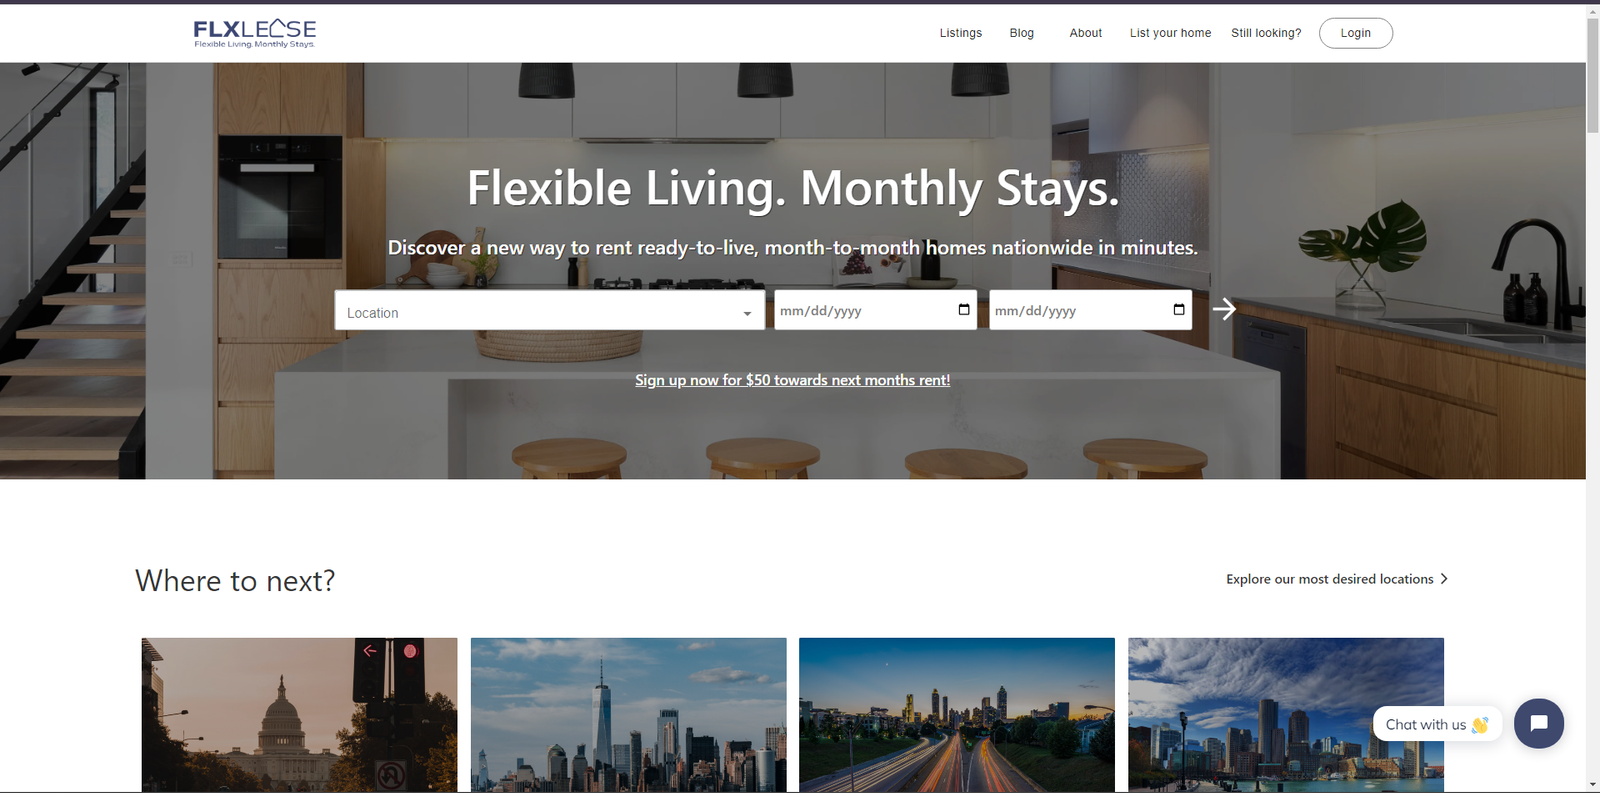Open the second date field's calendar picker
The height and width of the screenshot is (793, 1600).
(1179, 310)
